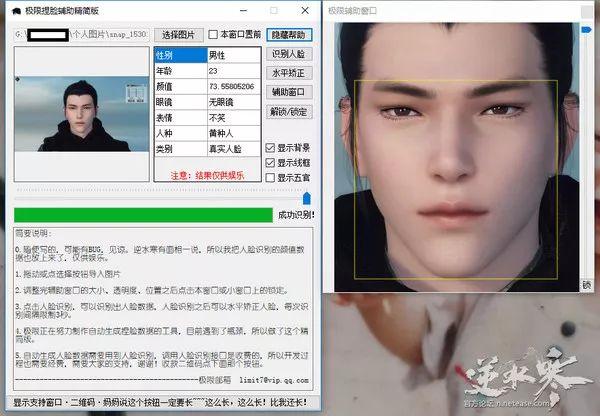
Task: Select the 类别 row label
Action: click(x=181, y=149)
